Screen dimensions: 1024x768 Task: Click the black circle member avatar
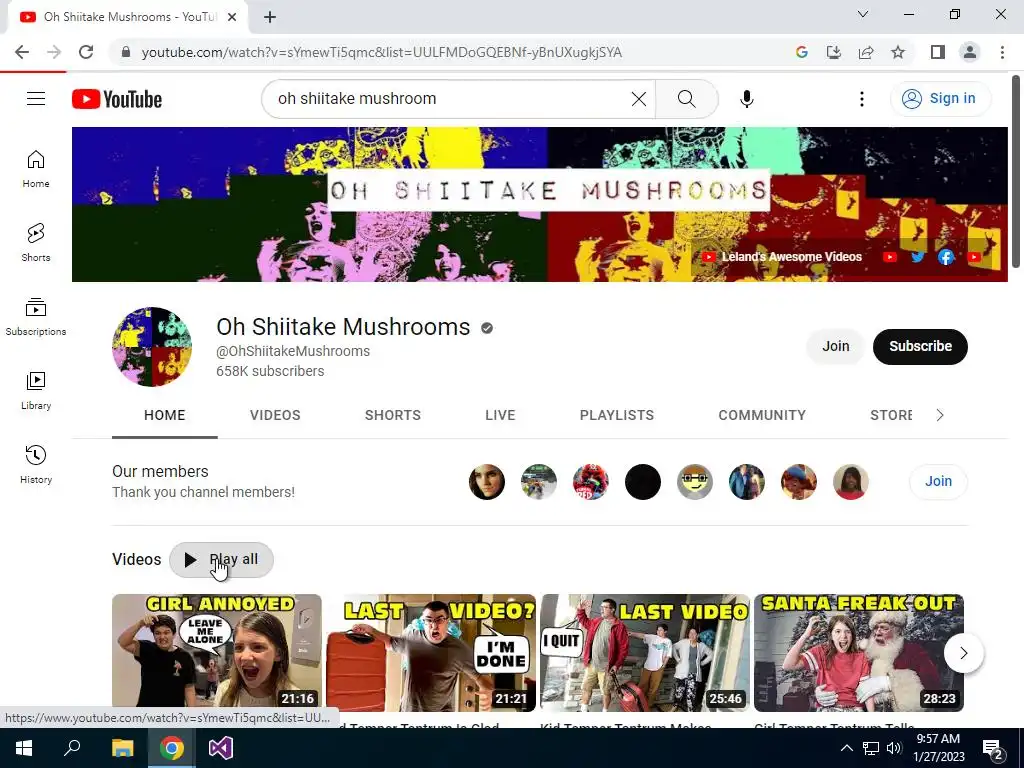tap(643, 482)
